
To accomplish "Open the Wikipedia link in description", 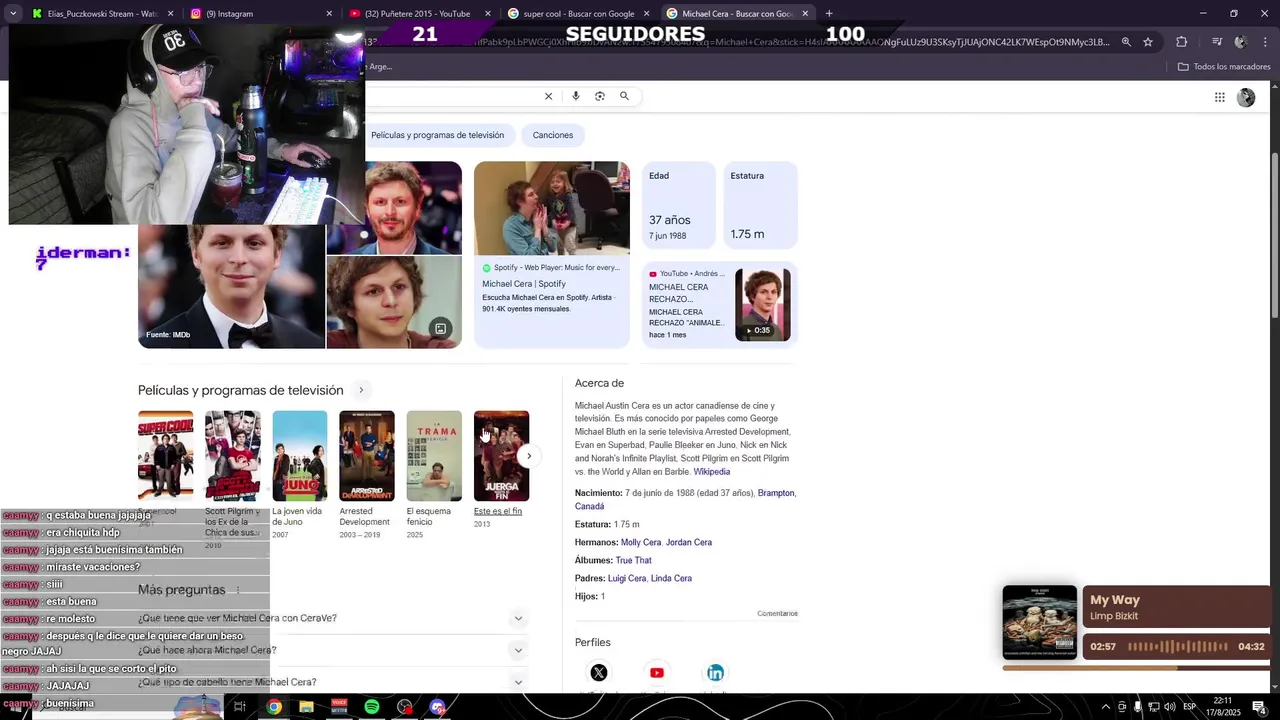I will click(712, 471).
